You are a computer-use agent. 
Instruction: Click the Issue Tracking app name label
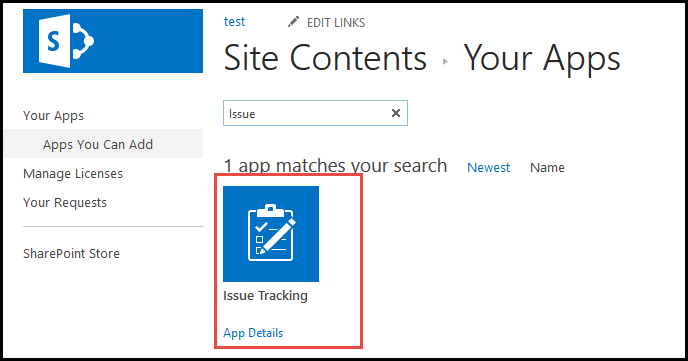click(x=265, y=296)
